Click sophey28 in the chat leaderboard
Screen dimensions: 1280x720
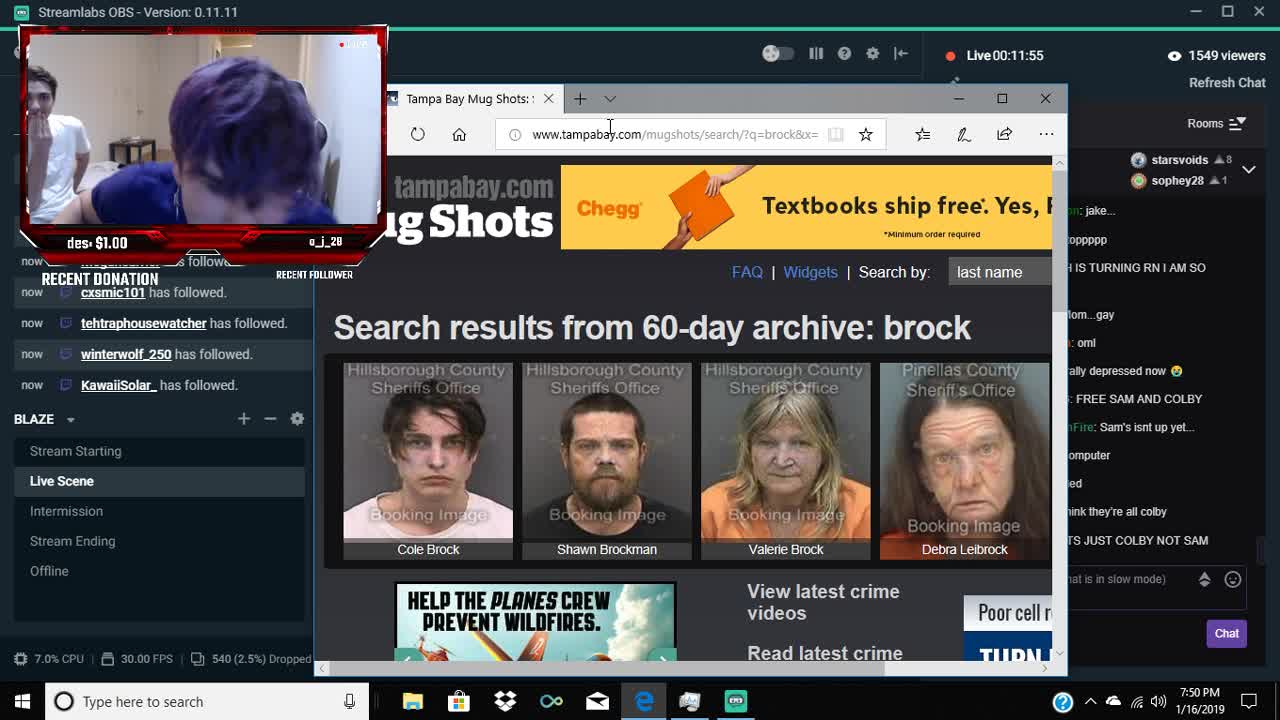1177,181
